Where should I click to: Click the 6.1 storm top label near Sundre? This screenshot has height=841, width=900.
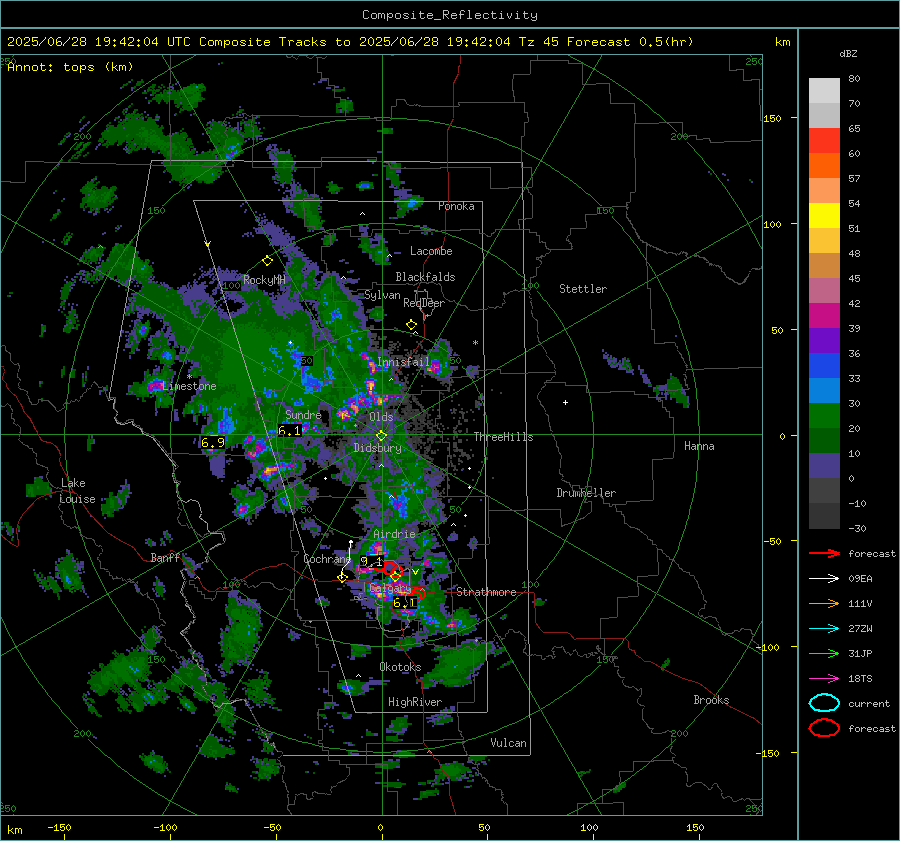click(x=289, y=431)
